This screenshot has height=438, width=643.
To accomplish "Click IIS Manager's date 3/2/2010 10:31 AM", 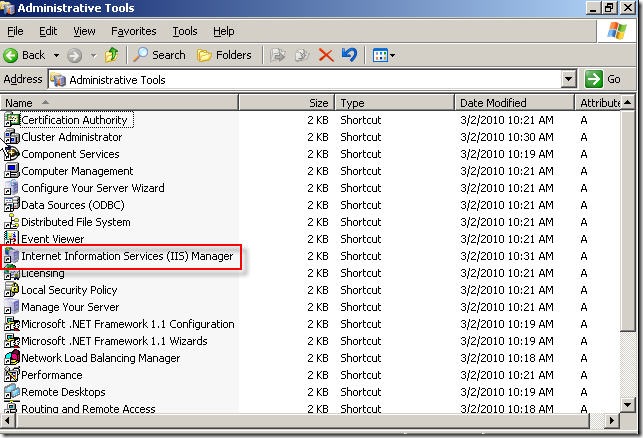I will pos(507,256).
